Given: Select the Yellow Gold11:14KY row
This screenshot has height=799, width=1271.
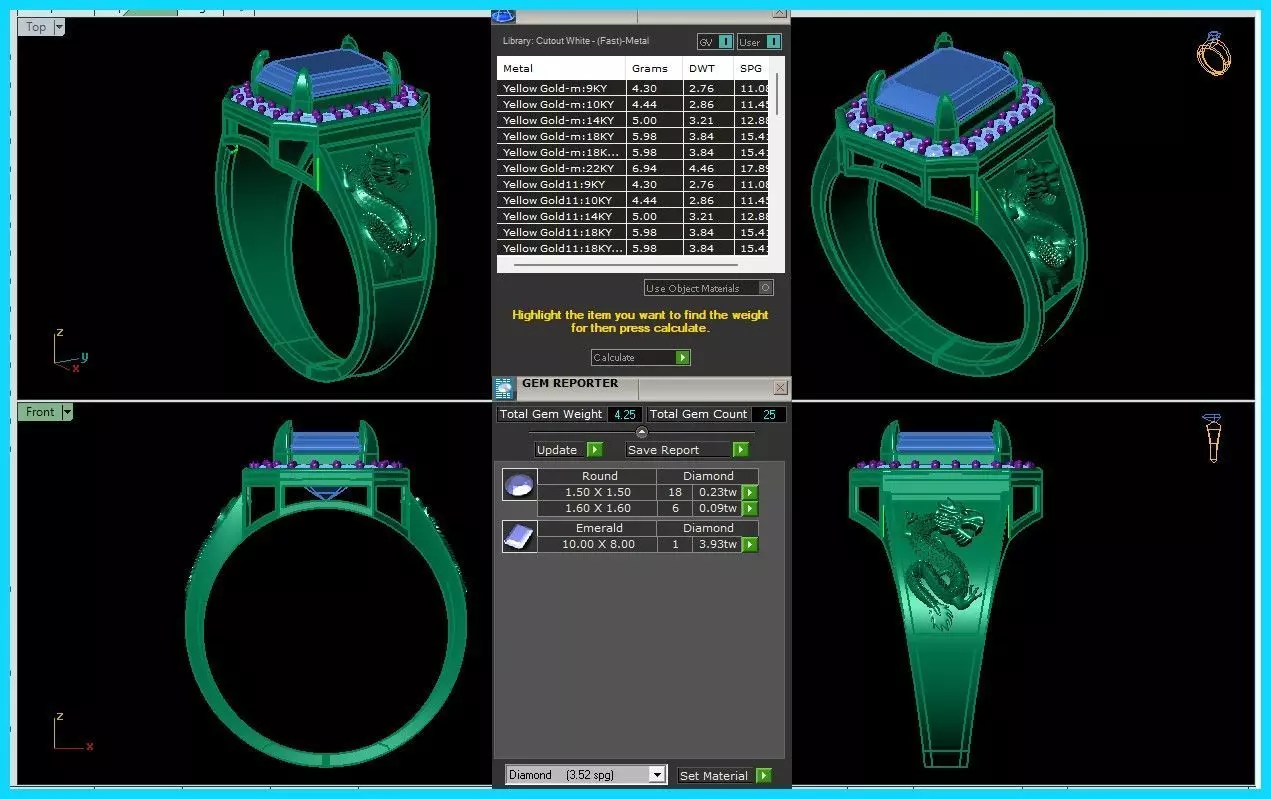Looking at the screenshot, I should [633, 216].
